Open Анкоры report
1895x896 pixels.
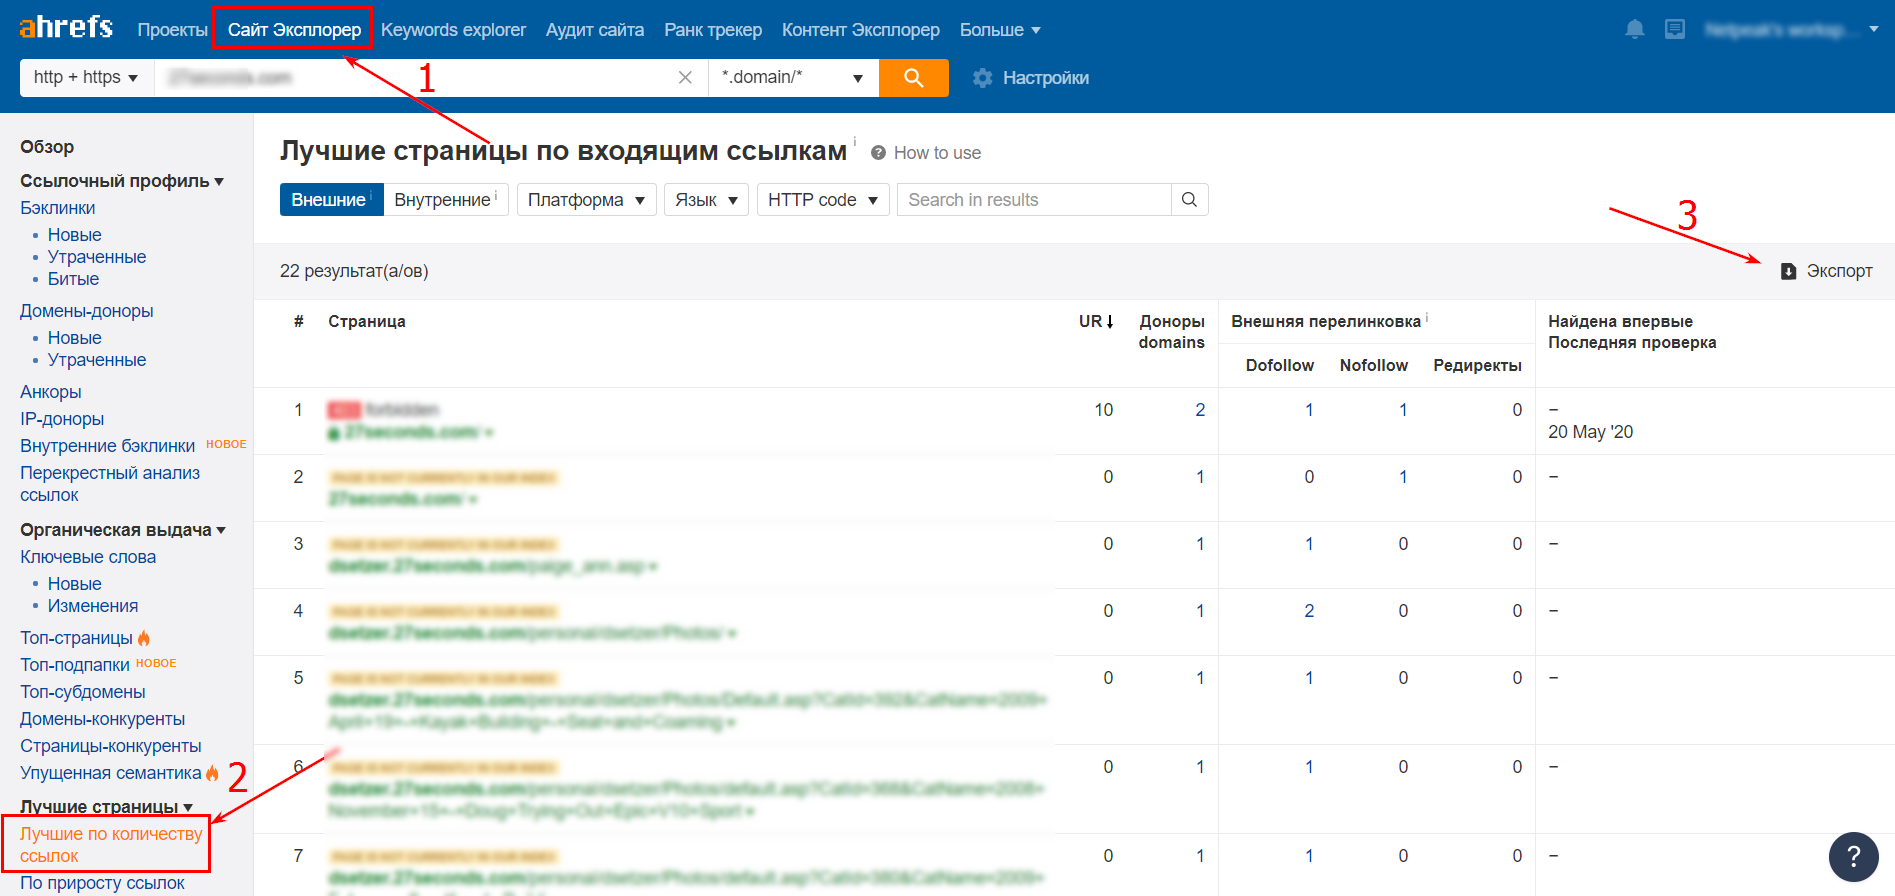point(51,392)
